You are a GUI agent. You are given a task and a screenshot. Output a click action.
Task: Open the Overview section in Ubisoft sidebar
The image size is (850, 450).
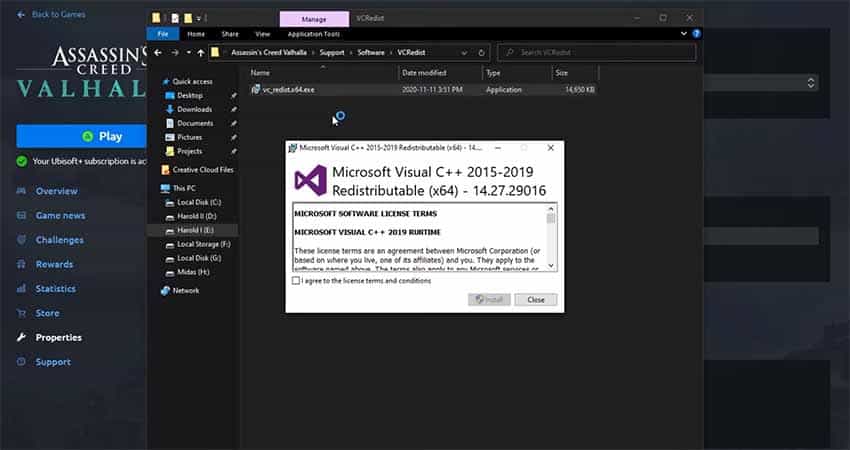tap(56, 191)
